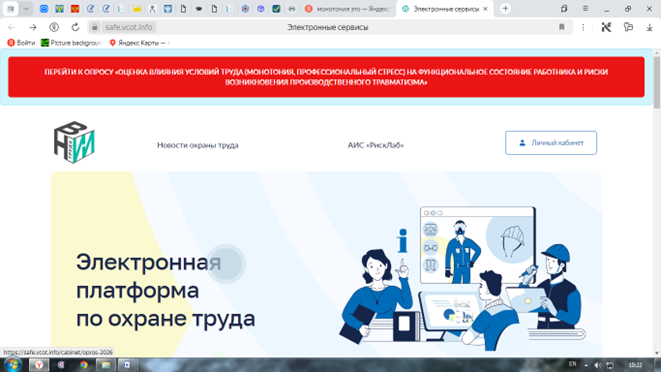Show hidden tray icons arrow

(586, 365)
